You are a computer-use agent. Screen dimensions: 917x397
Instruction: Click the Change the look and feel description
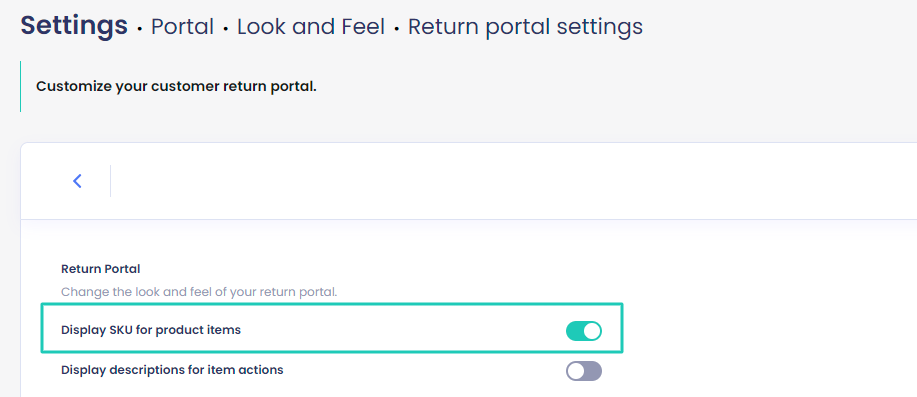point(199,291)
